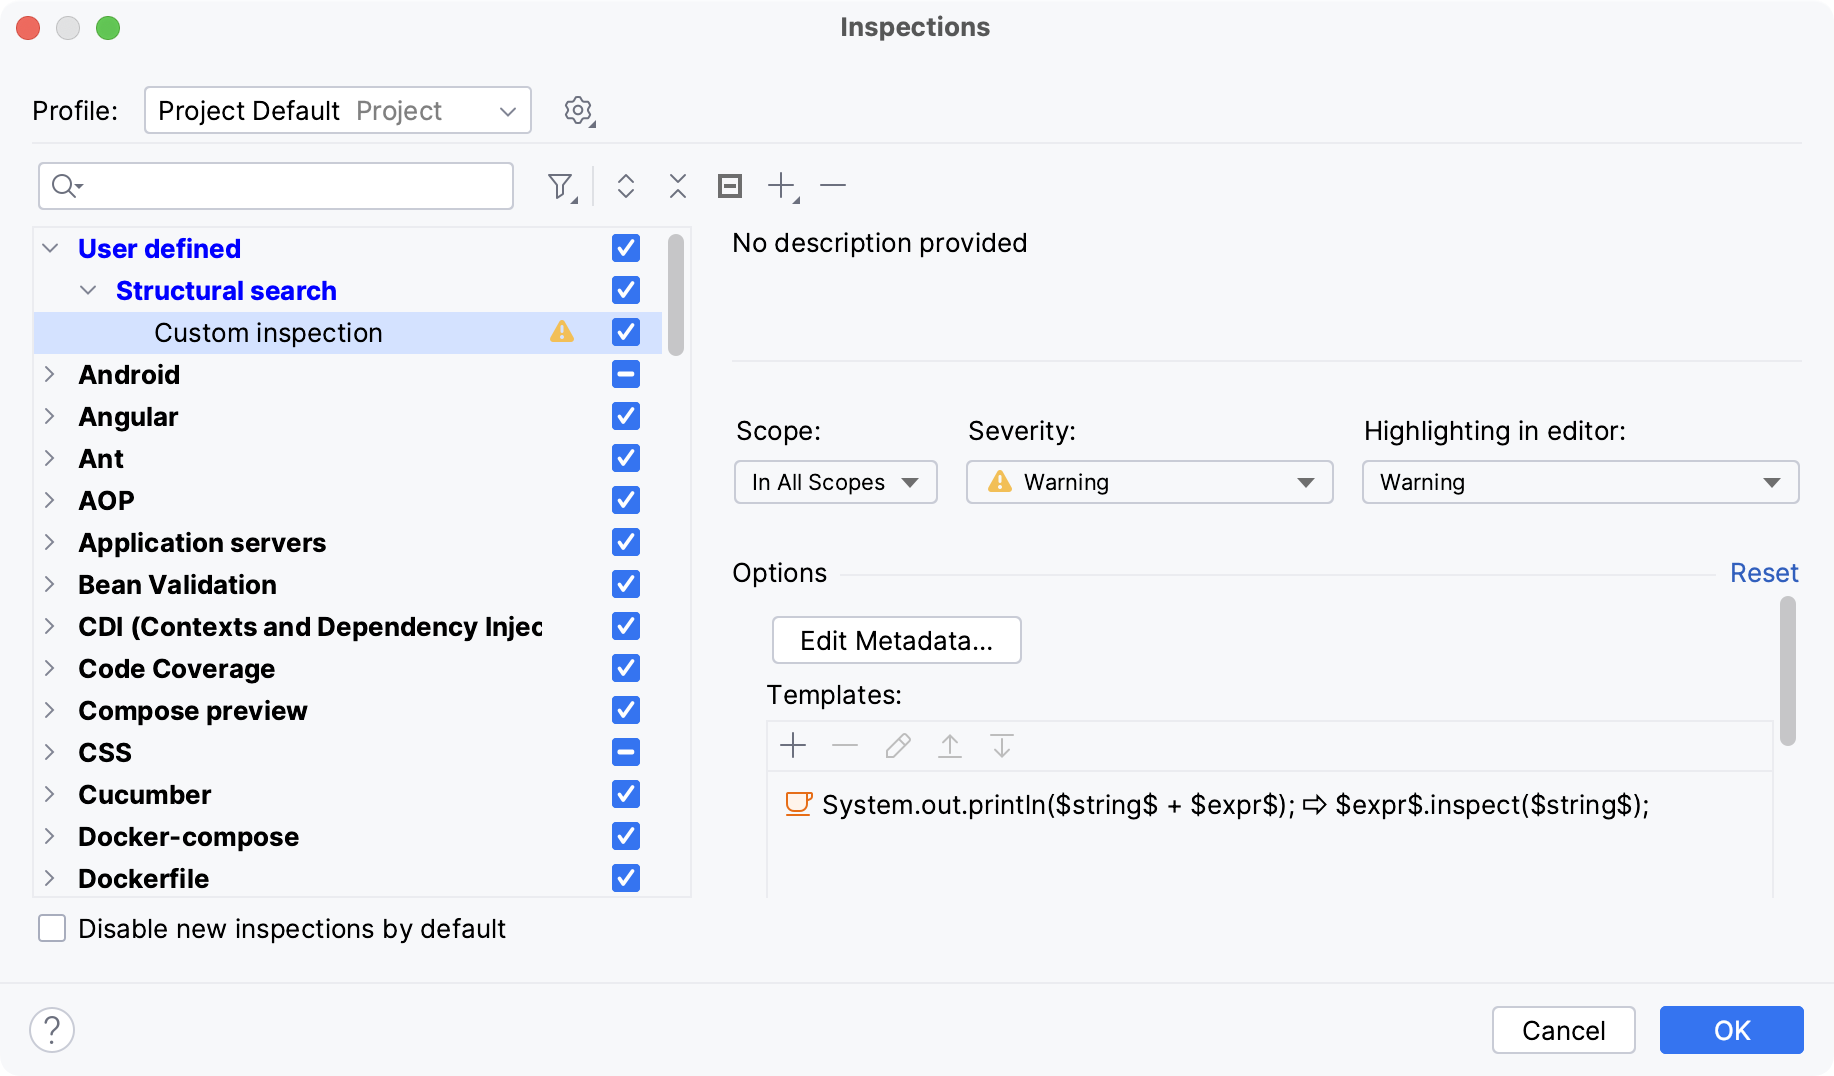The width and height of the screenshot is (1834, 1076).
Task: Click the Edit Metadata button
Action: click(x=896, y=640)
